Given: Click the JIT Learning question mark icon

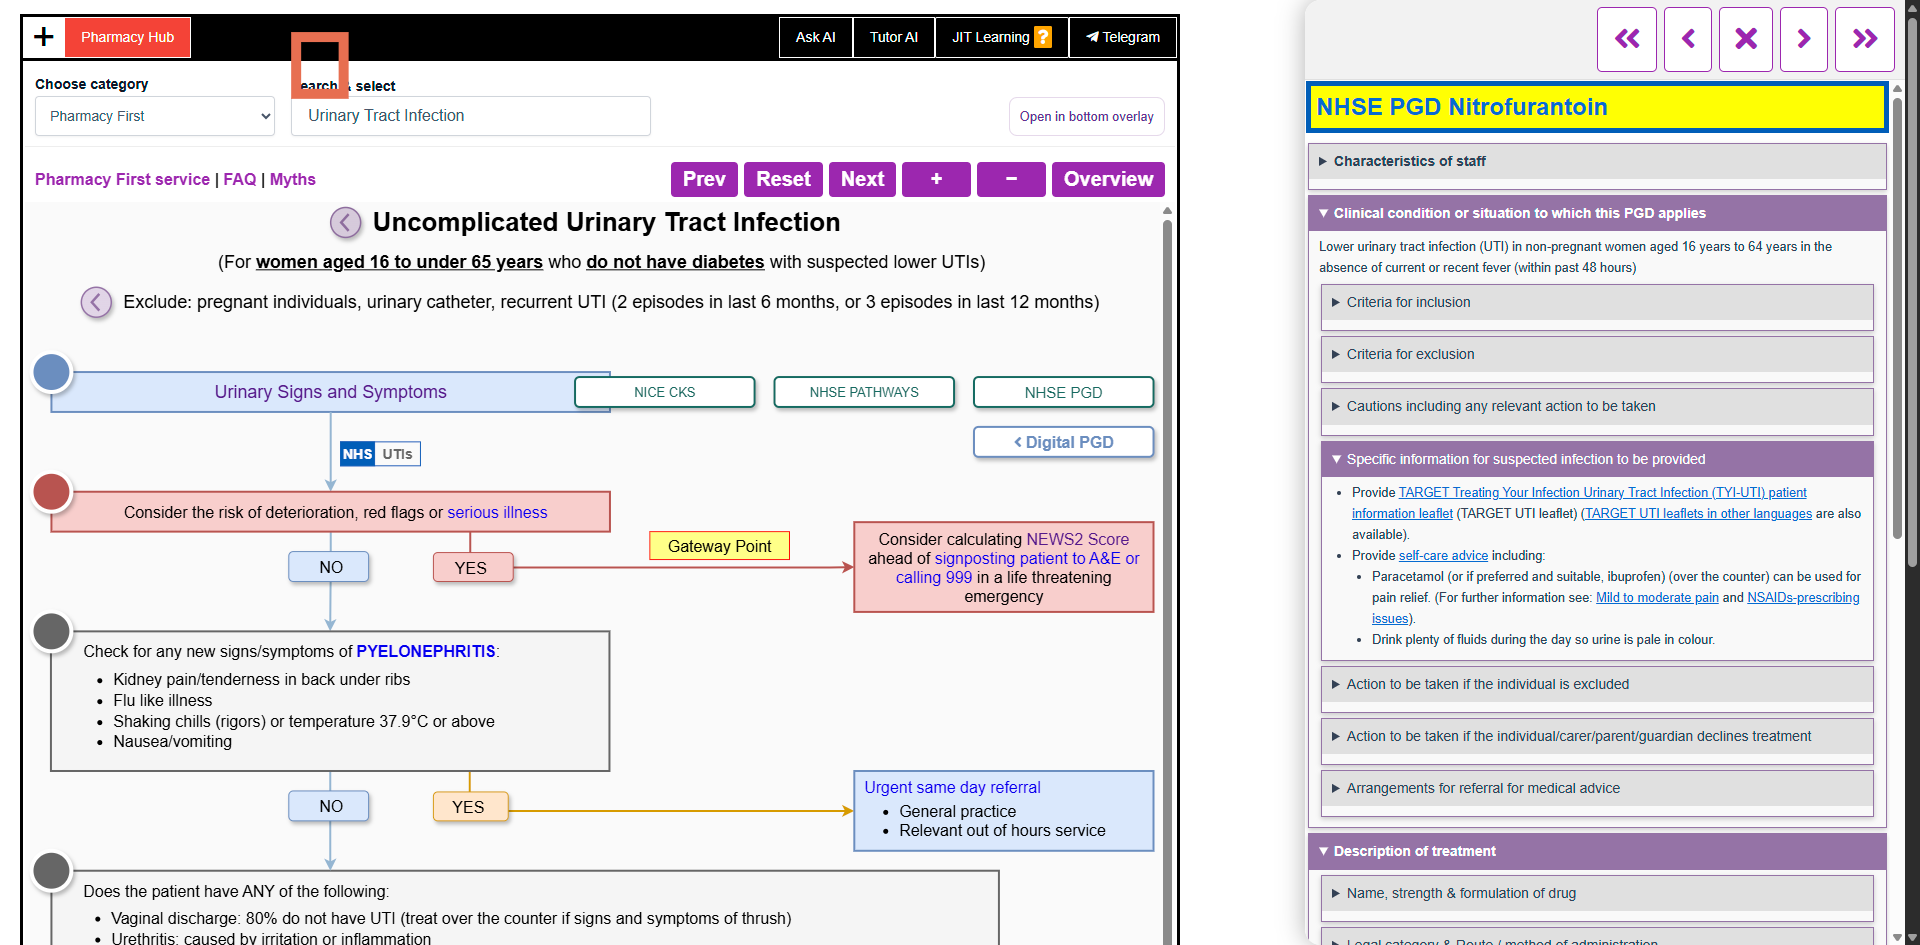Looking at the screenshot, I should click(1043, 37).
